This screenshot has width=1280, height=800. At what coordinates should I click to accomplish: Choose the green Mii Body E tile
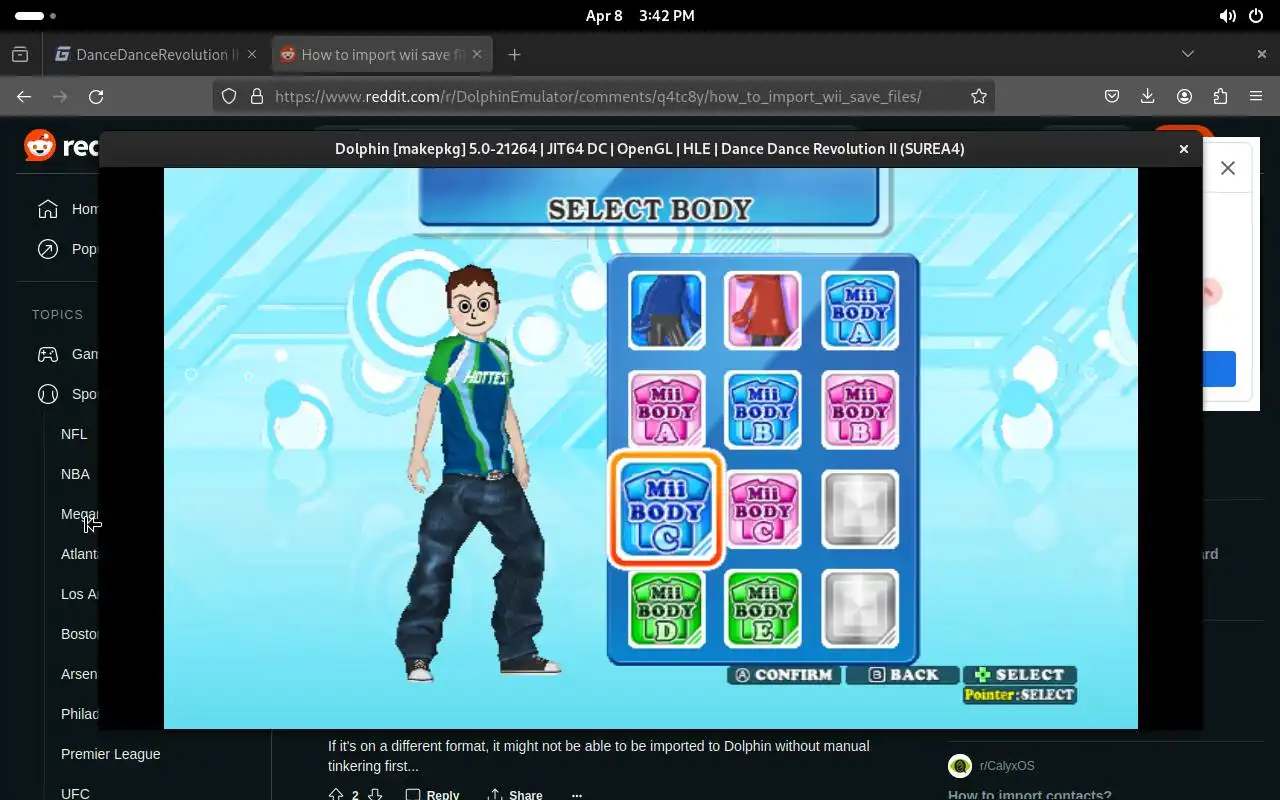[763, 608]
